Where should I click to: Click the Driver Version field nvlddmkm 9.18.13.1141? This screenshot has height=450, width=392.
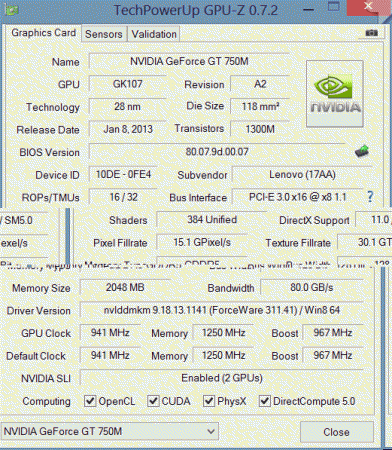(x=222, y=310)
